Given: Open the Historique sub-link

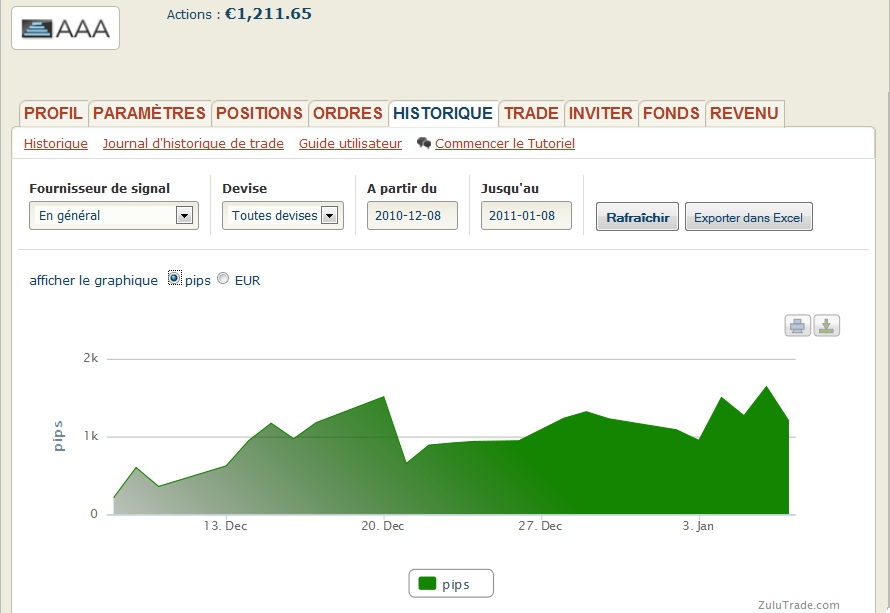Looking at the screenshot, I should click(56, 144).
